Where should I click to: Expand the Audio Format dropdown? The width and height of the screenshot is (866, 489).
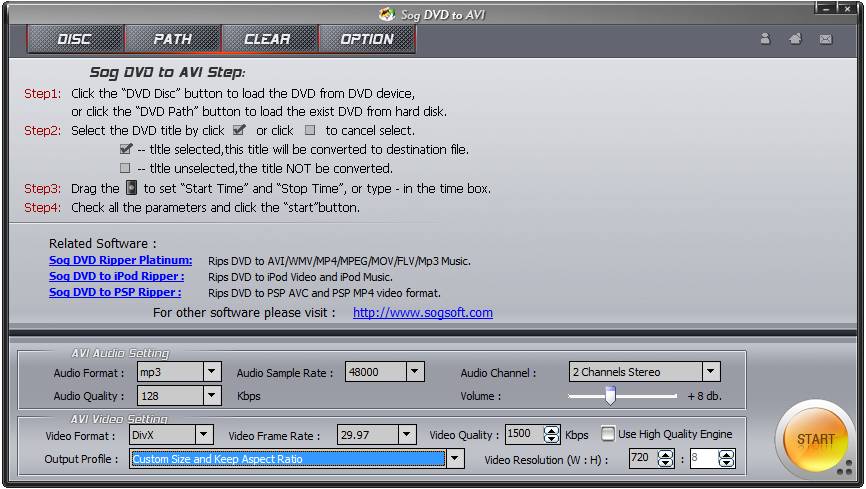tap(212, 372)
